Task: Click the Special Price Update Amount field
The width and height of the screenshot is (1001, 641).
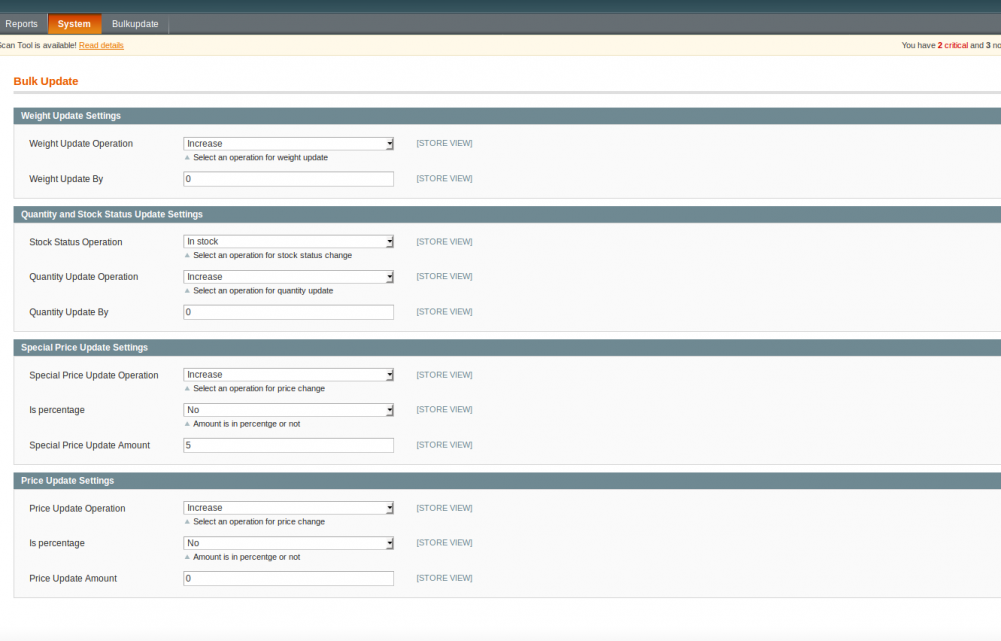Action: [x=288, y=444]
